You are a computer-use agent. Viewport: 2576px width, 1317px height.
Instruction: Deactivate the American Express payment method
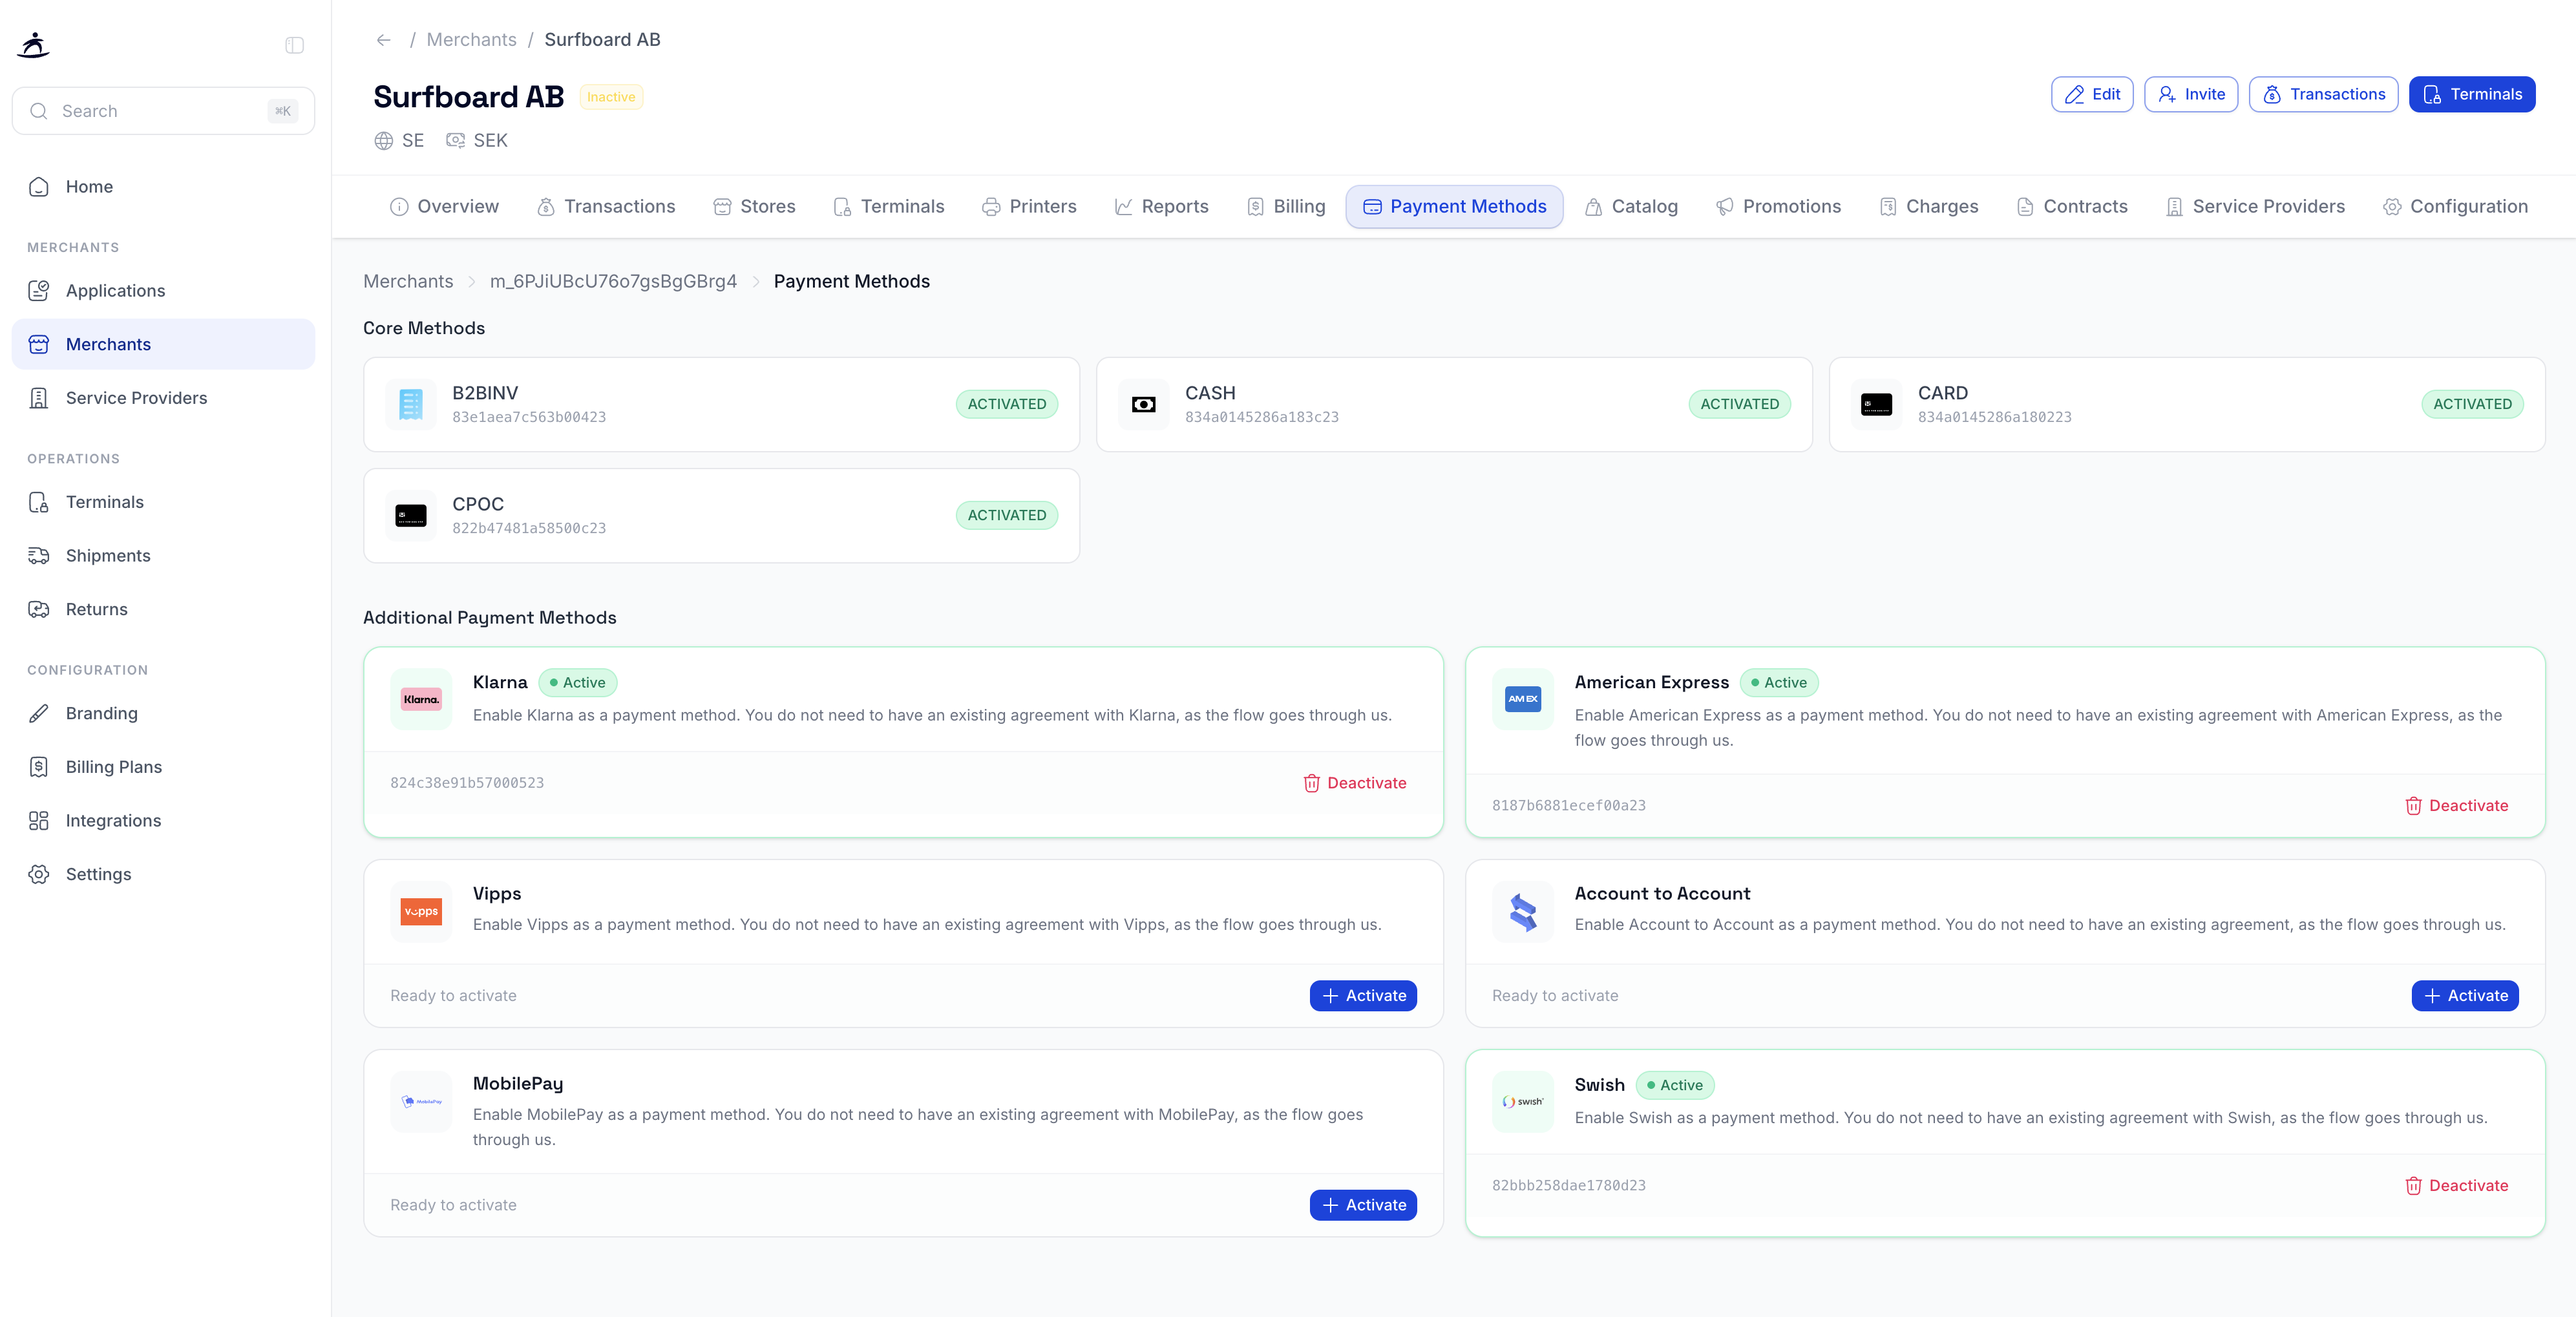2457,805
